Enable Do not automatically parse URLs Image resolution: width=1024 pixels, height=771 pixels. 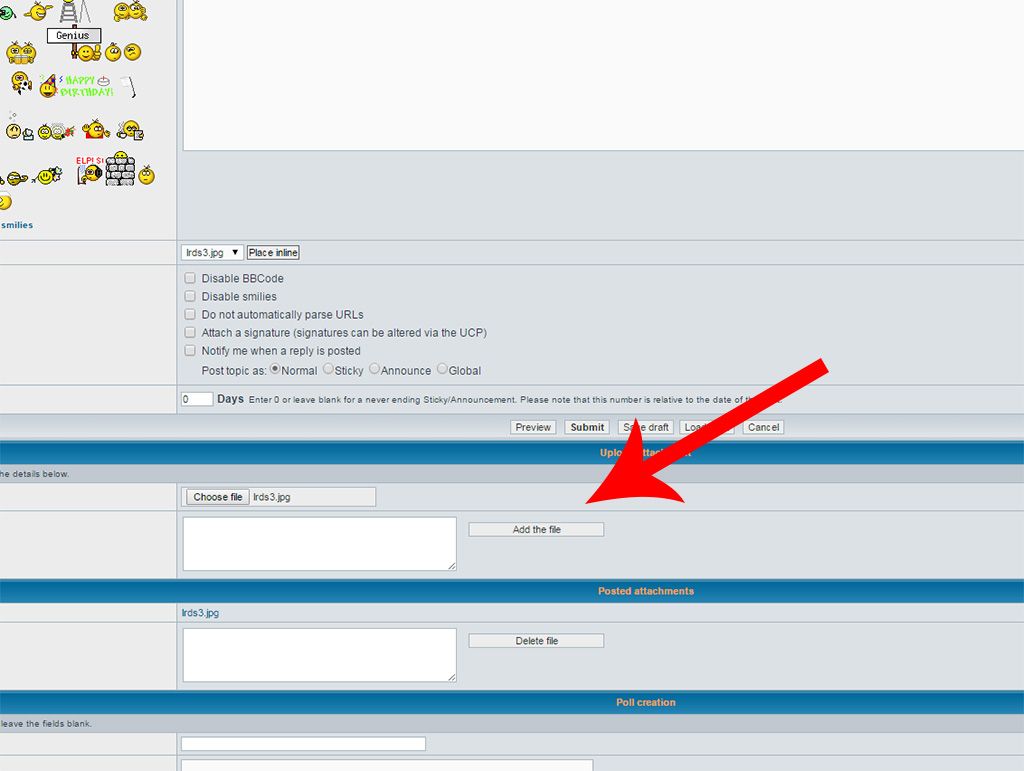[190, 314]
